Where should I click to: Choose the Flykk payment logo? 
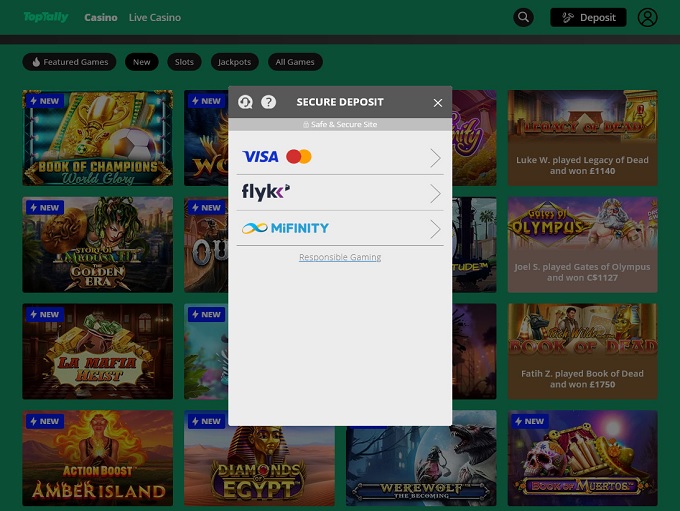point(266,192)
